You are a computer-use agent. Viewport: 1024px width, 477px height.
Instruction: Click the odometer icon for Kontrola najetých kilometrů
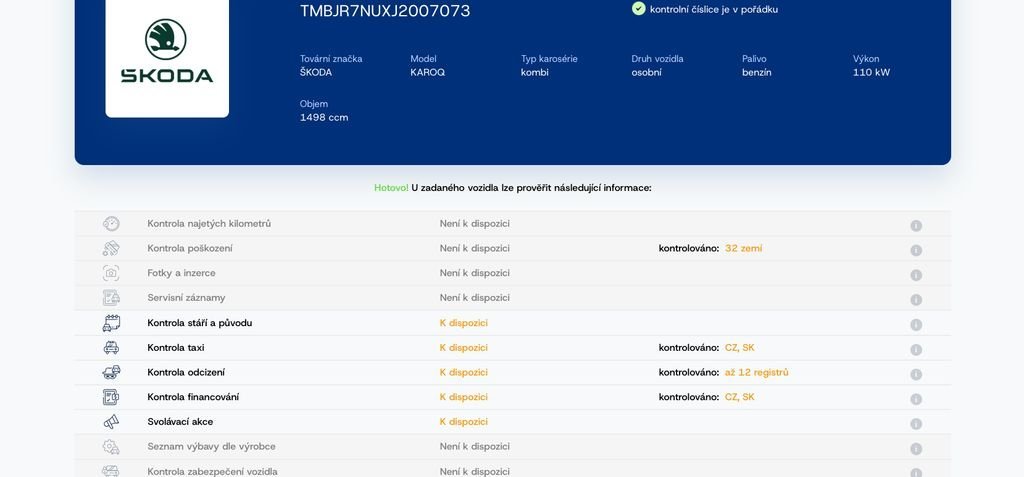(111, 224)
